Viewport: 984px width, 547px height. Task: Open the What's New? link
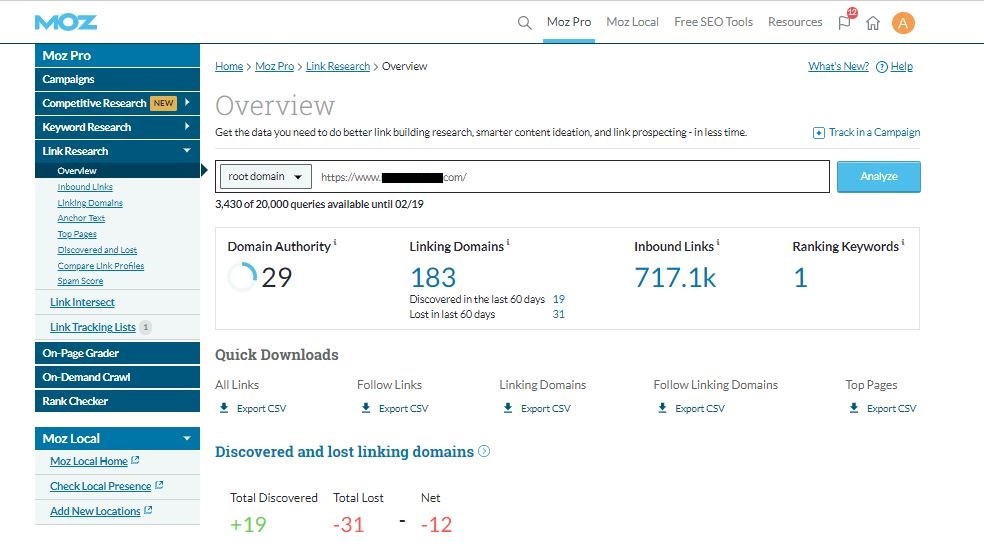click(838, 66)
